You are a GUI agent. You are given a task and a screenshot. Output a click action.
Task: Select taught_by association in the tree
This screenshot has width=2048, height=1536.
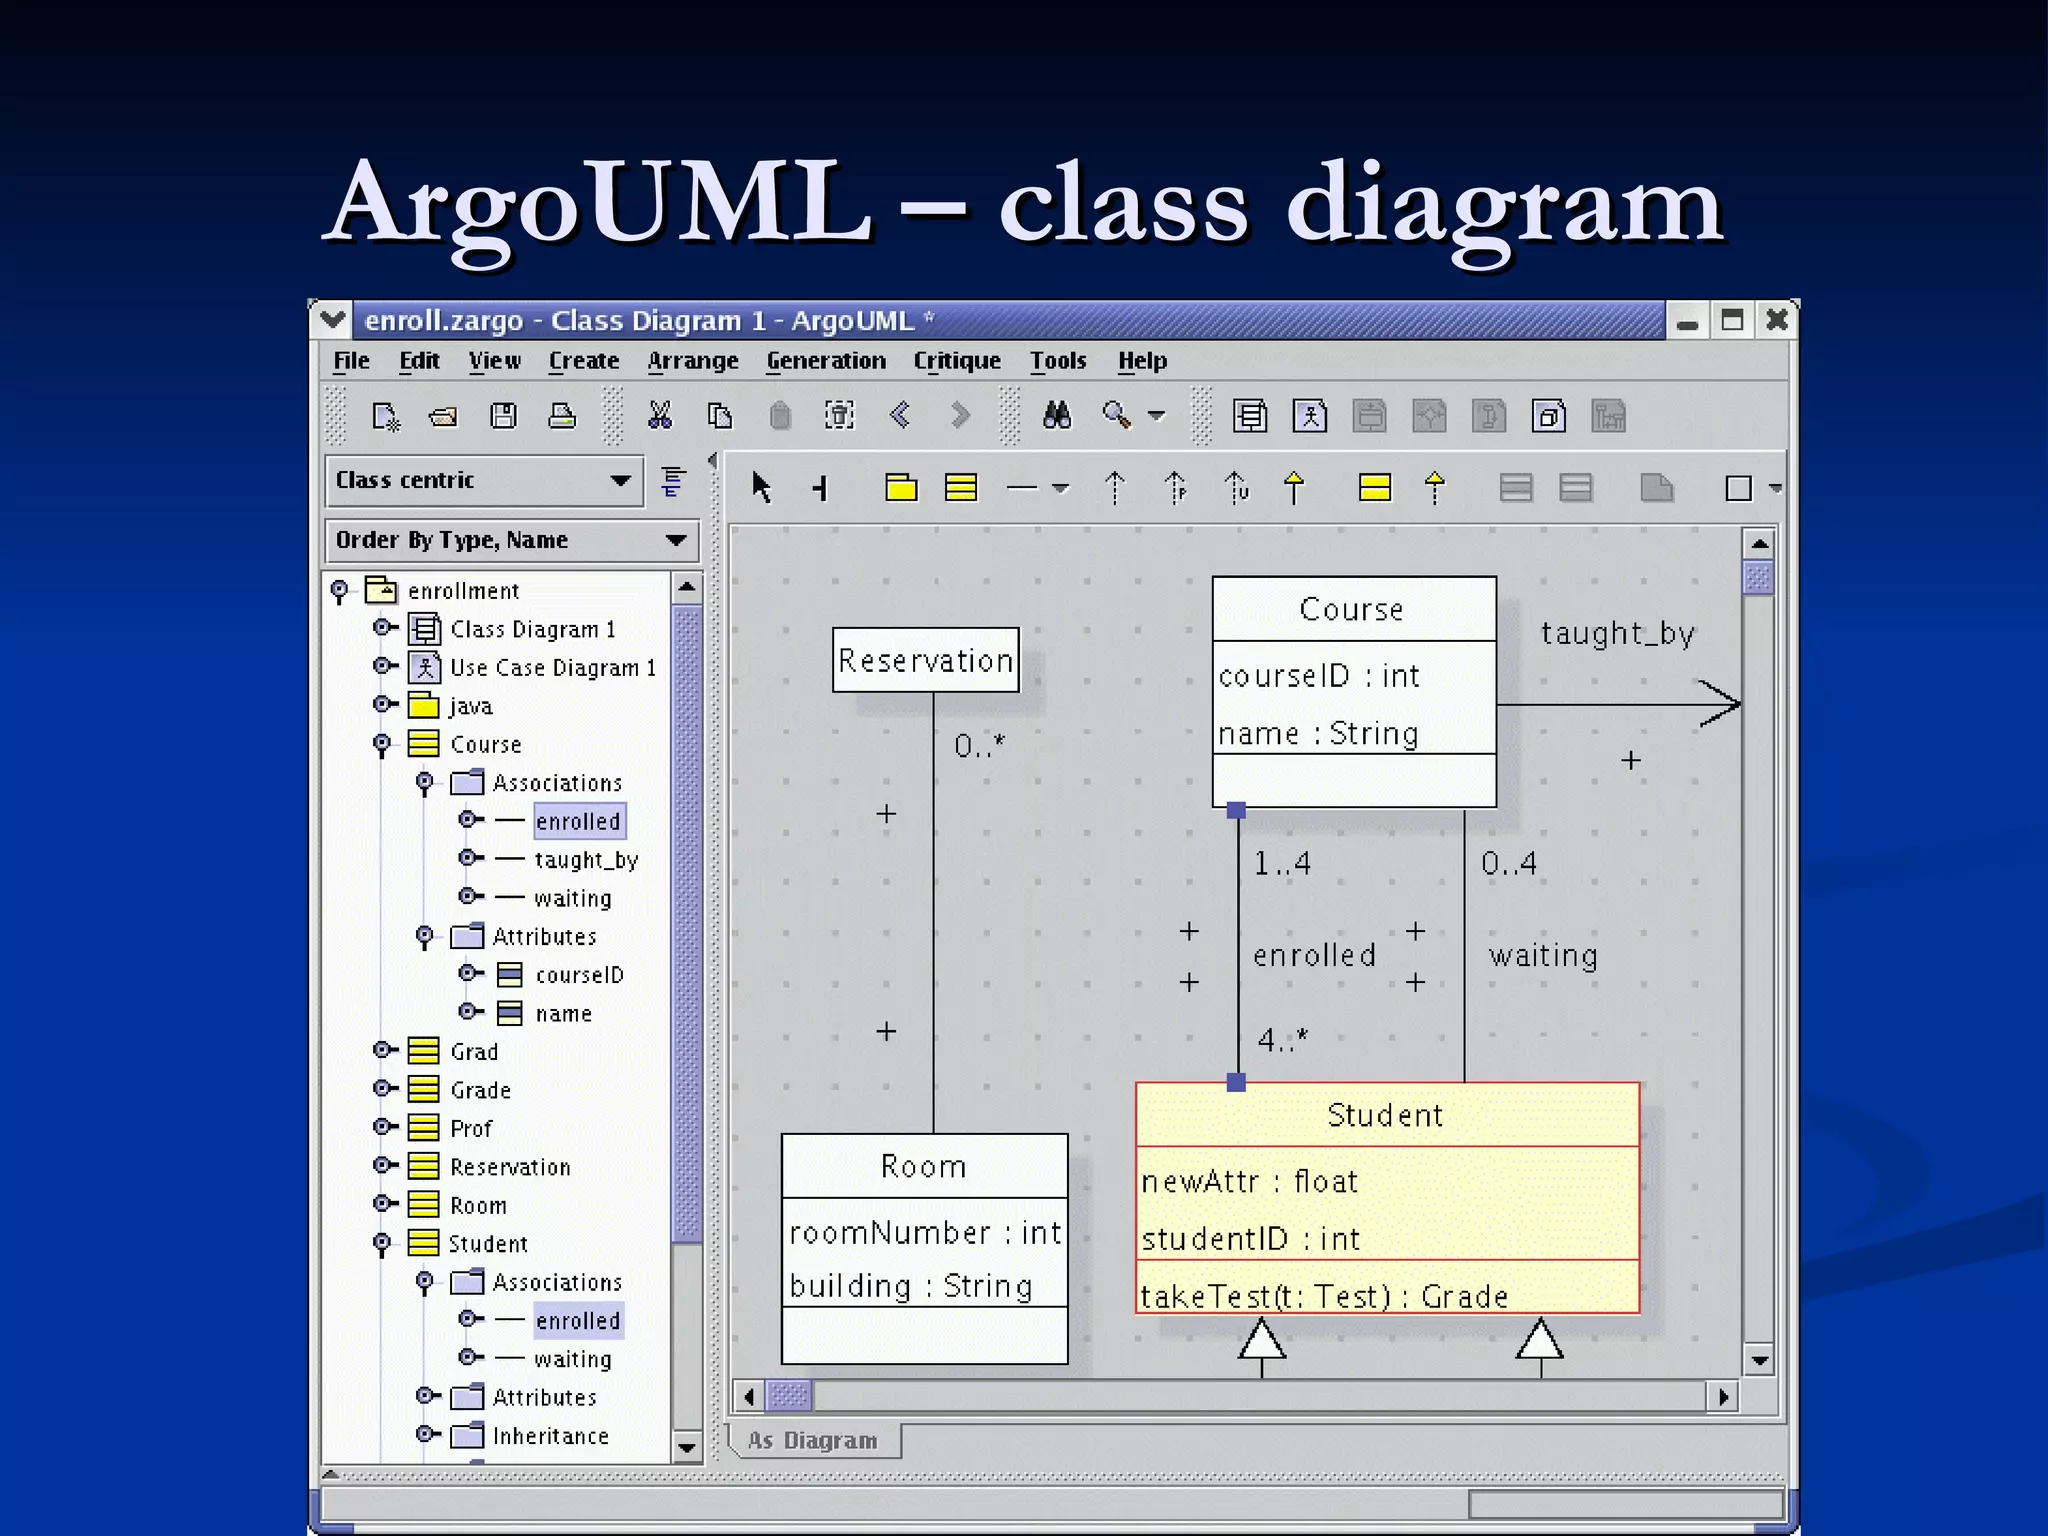[586, 860]
